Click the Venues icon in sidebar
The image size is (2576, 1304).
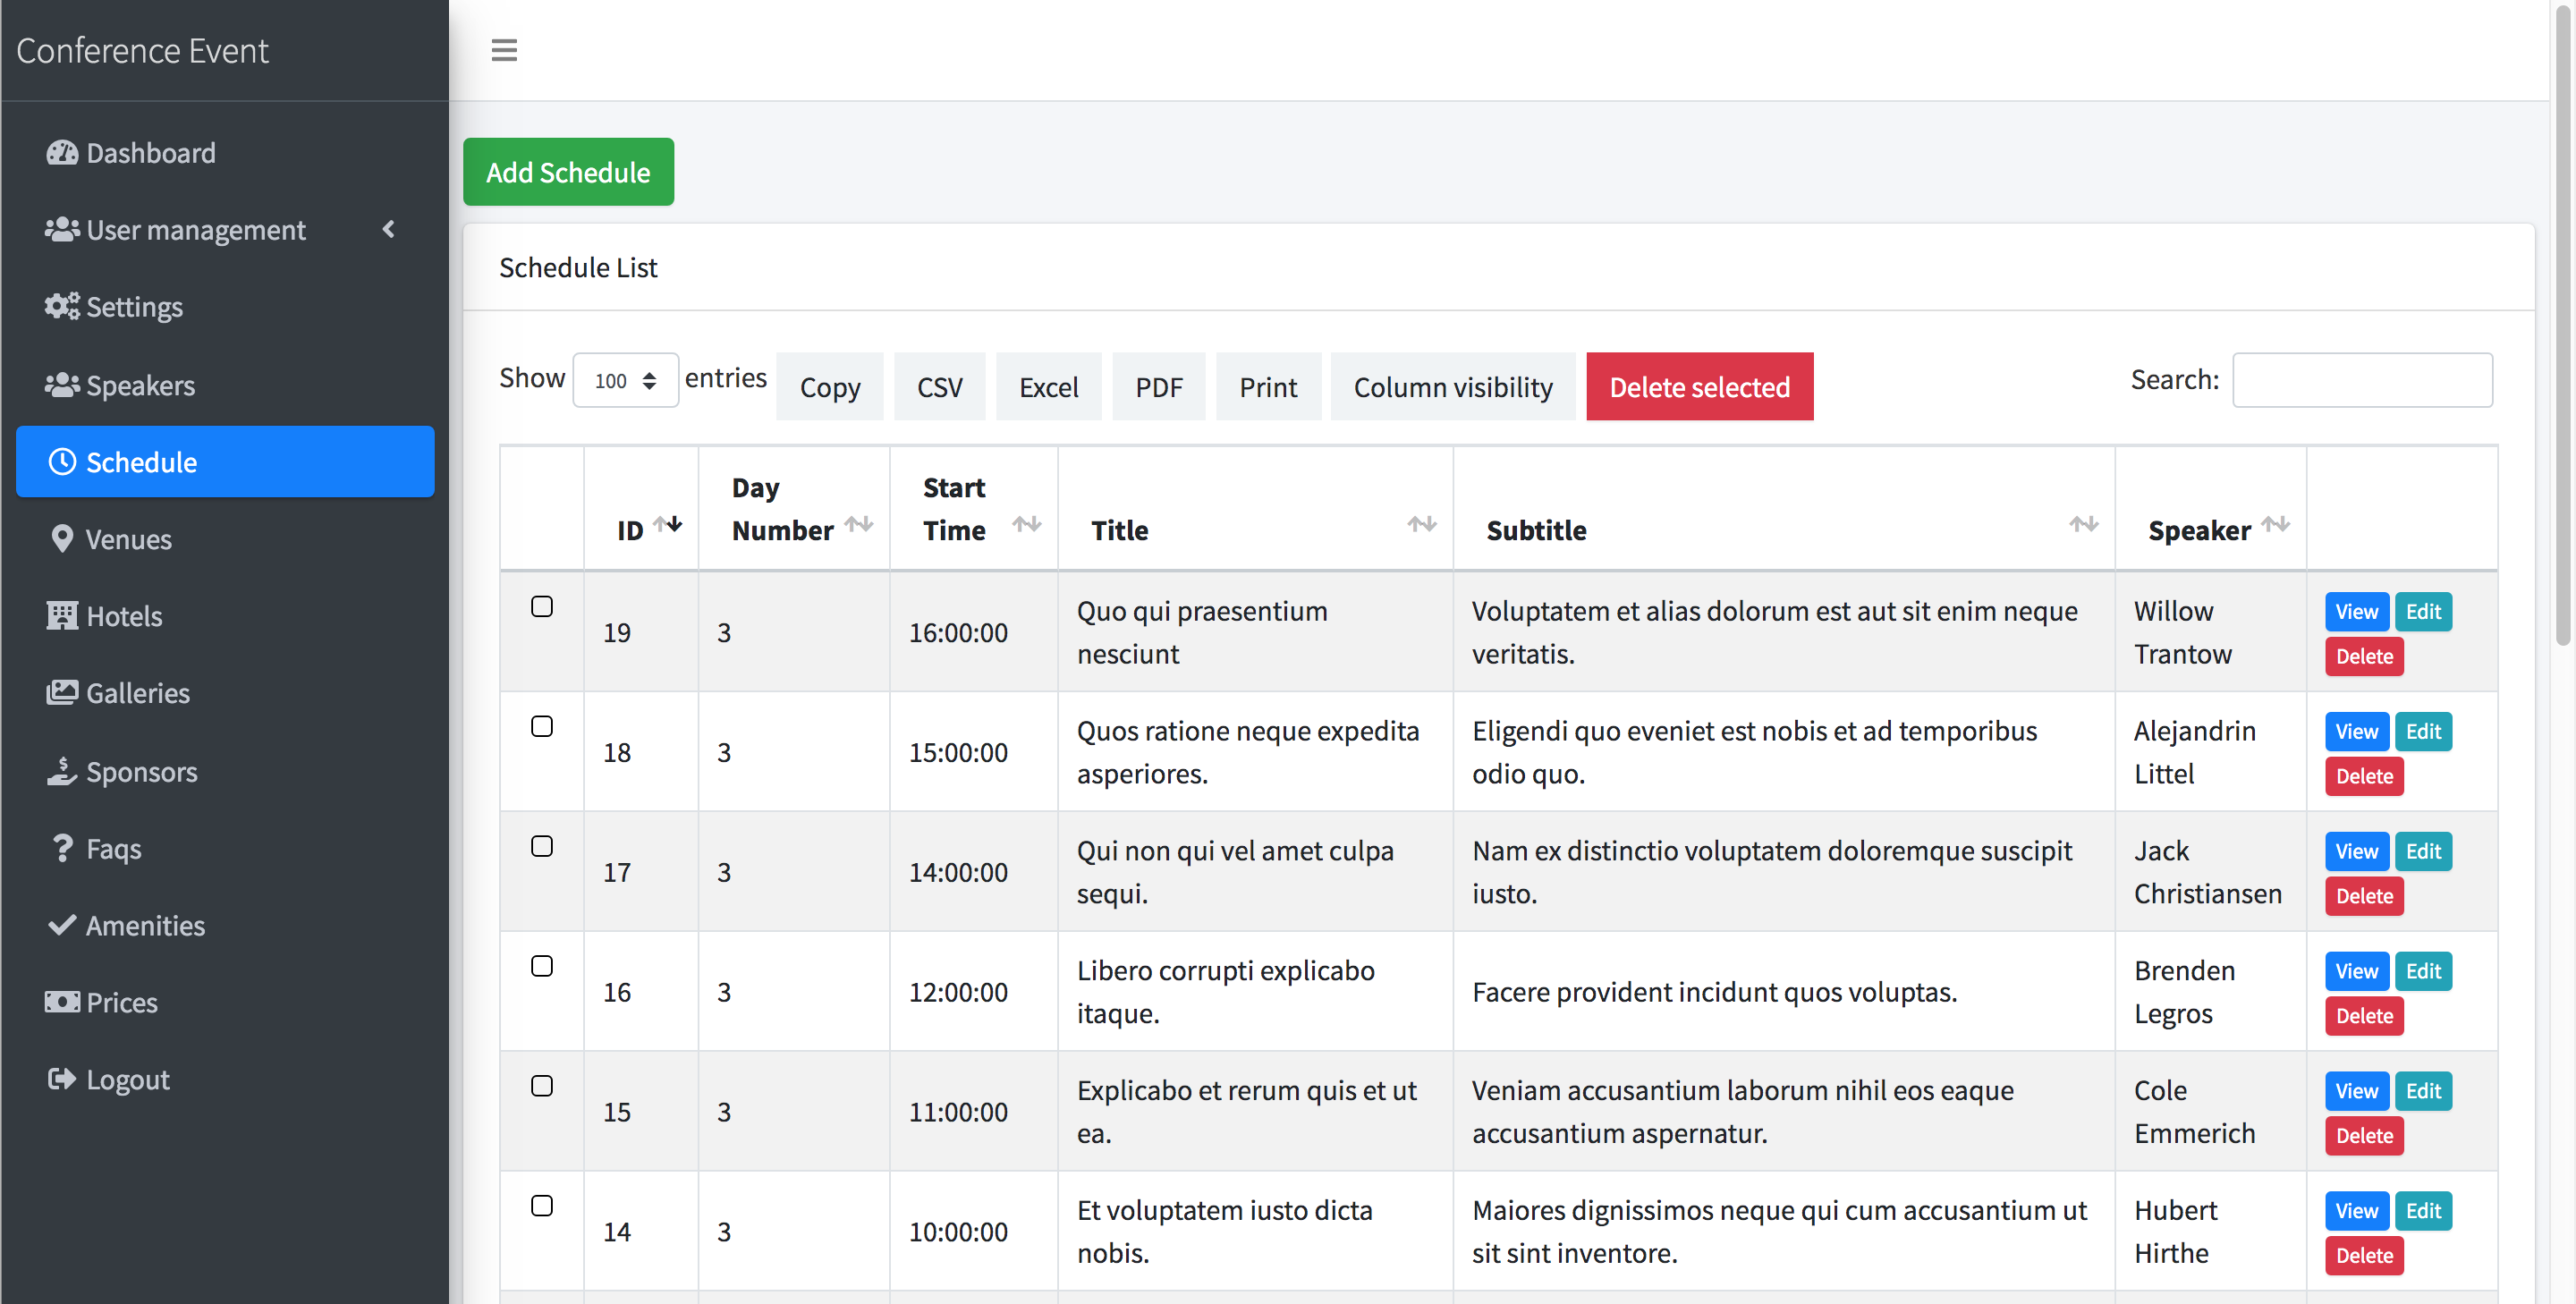tap(62, 538)
